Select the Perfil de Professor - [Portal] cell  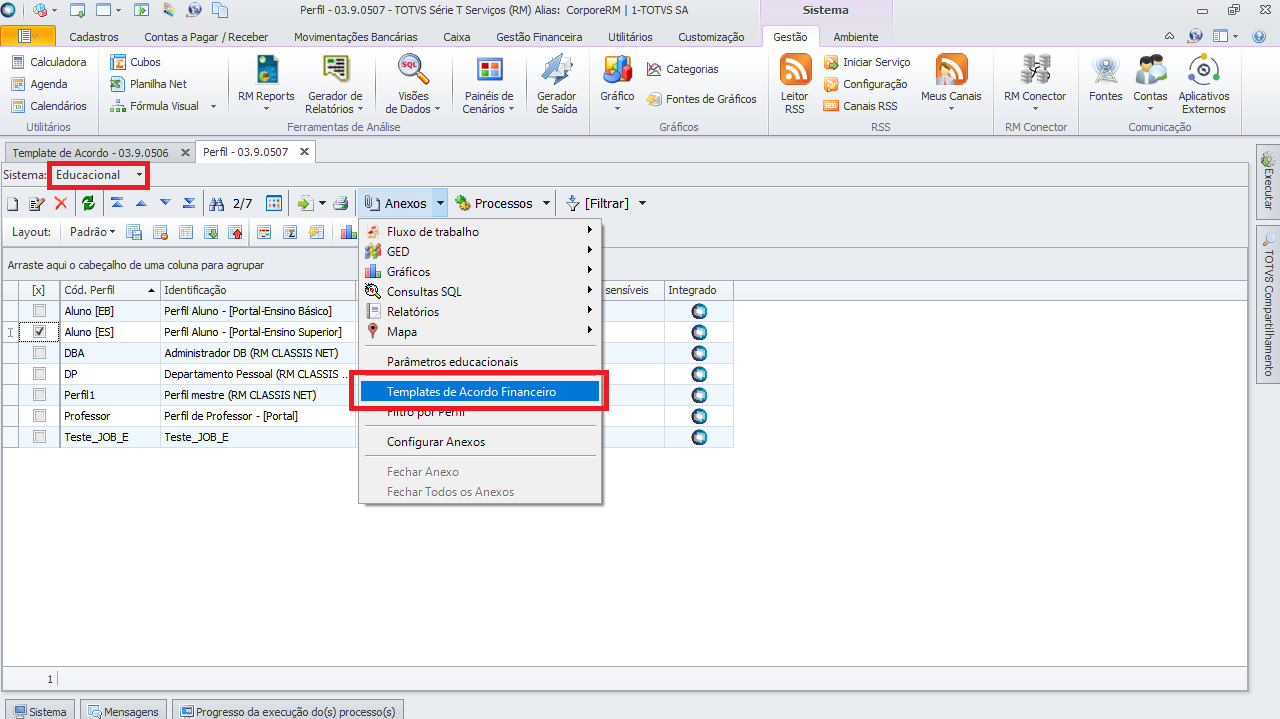(x=258, y=416)
